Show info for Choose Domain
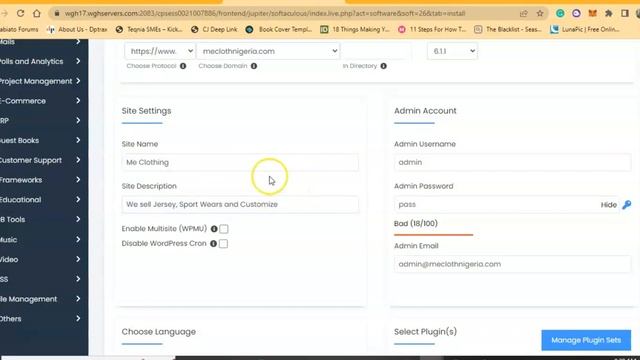Image resolution: width=640 pixels, height=360 pixels. [x=254, y=66]
